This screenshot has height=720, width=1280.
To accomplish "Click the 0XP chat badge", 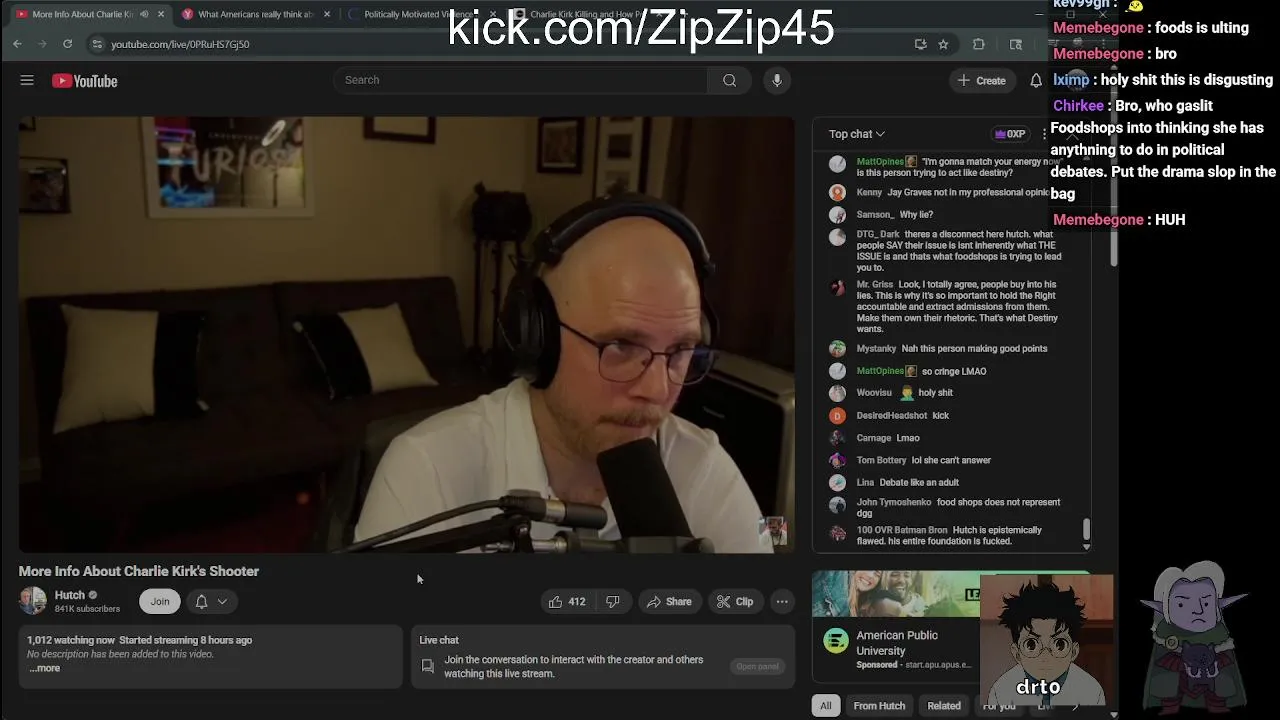I will click(x=1010, y=134).
